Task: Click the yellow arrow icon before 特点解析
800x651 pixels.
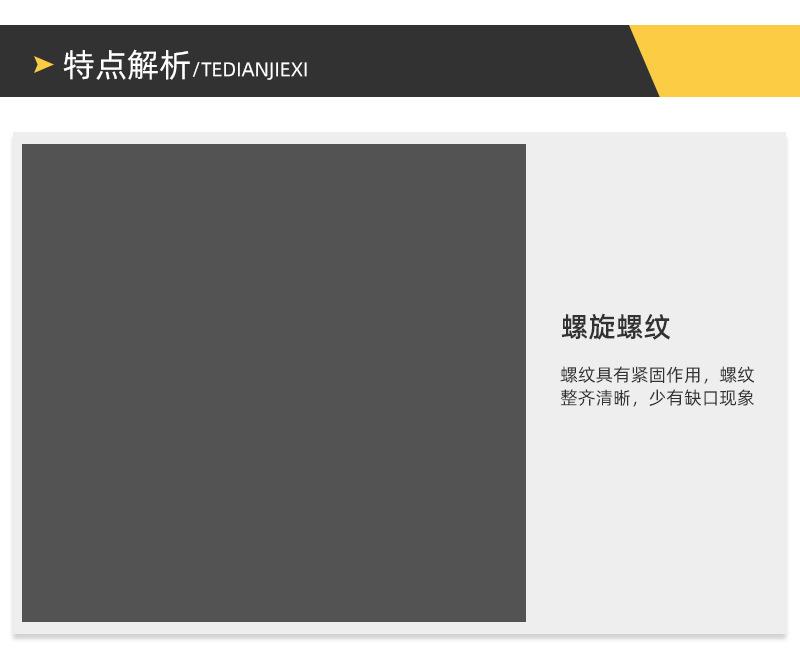Action: point(43,65)
